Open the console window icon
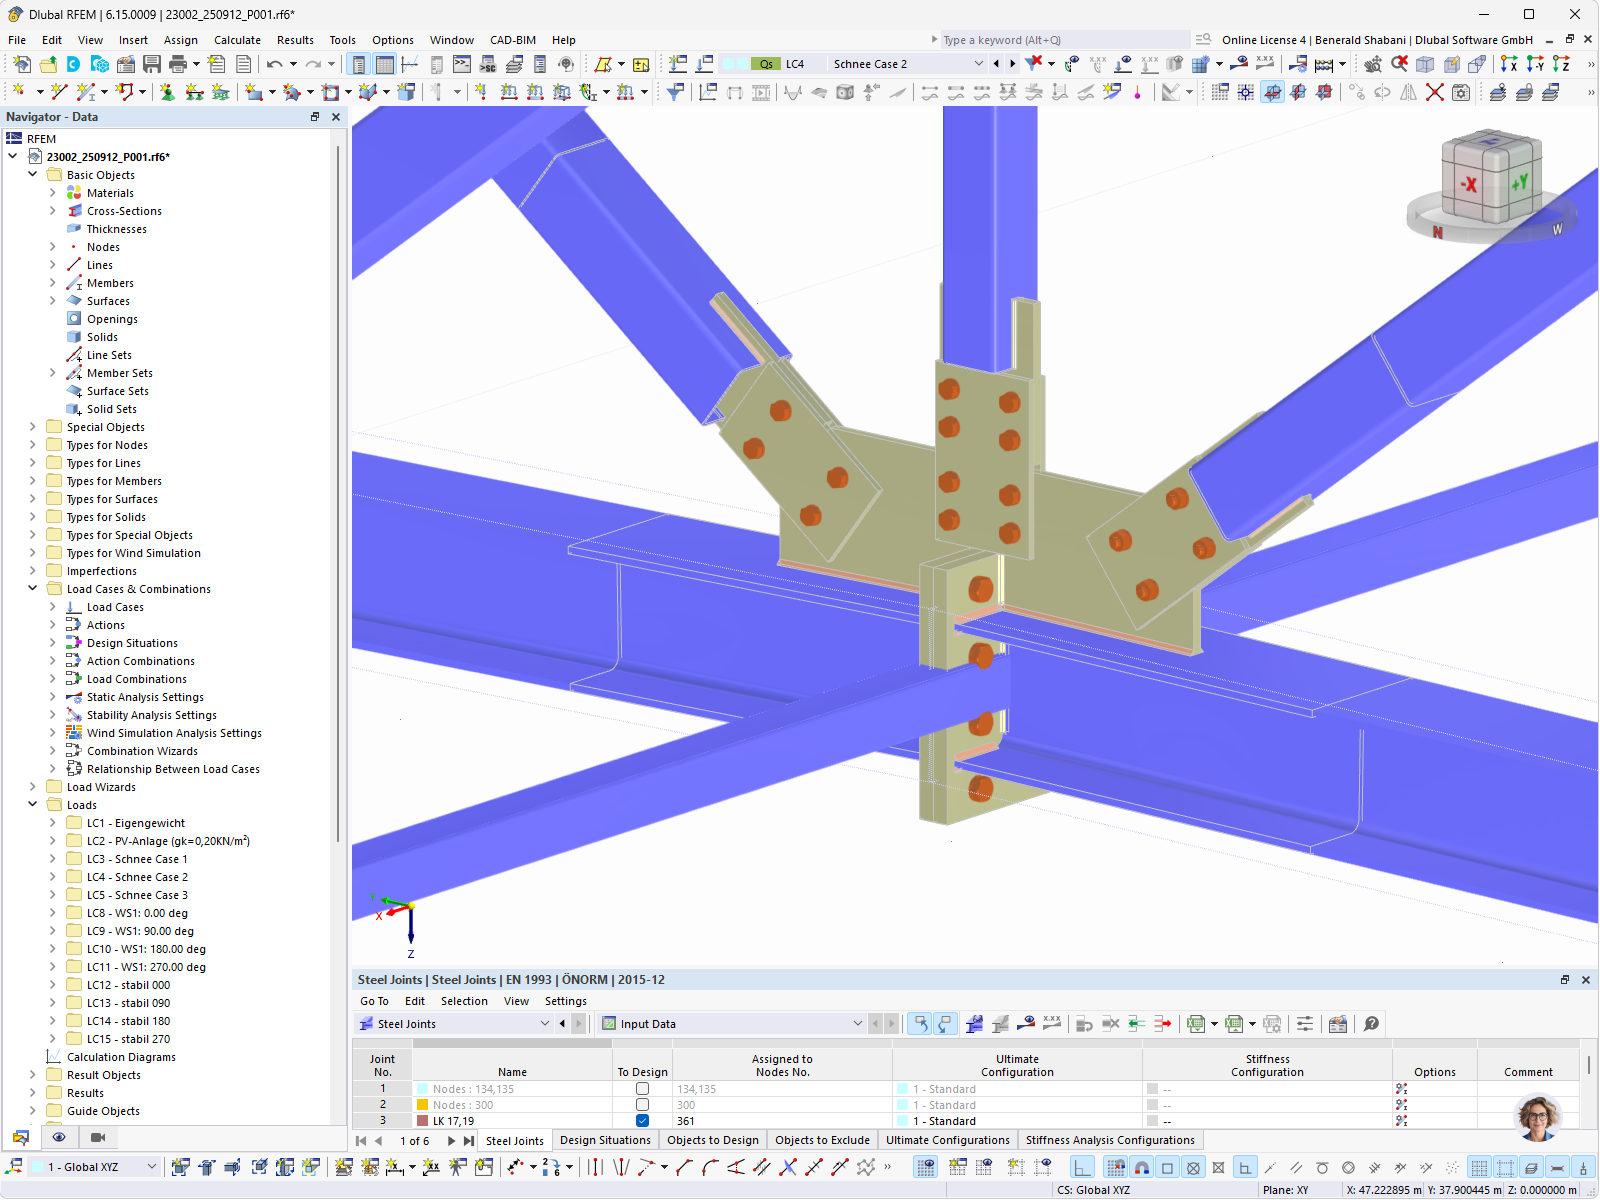This screenshot has height=1200, width=1600. 462,64
